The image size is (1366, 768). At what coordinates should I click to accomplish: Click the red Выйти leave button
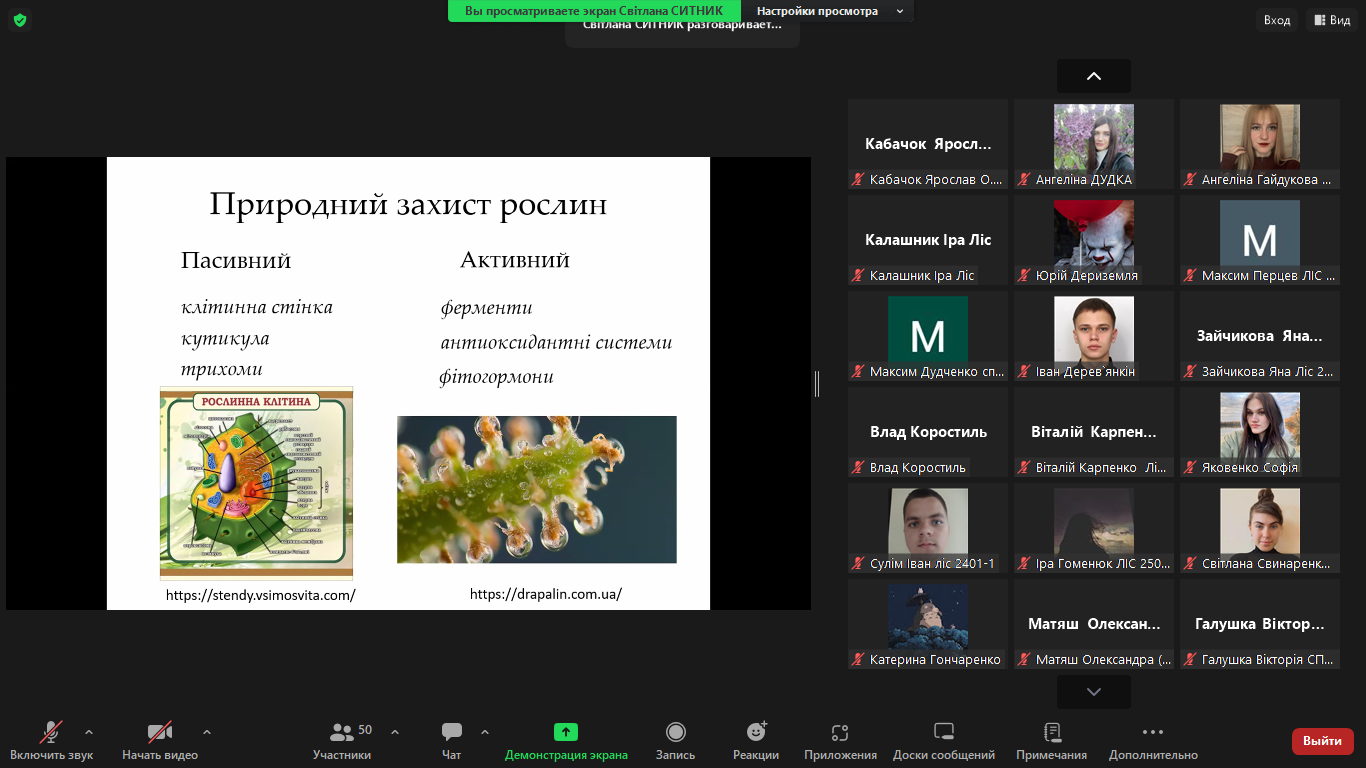1322,741
